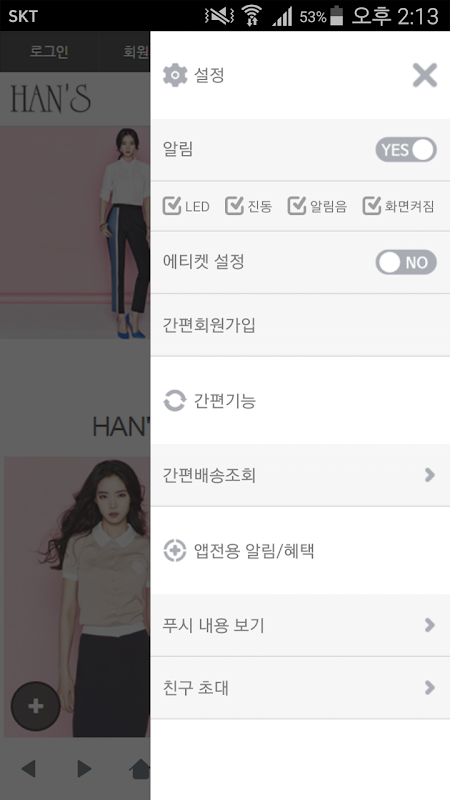Enable the 에티켓 설정 toggle
This screenshot has height=800, width=450.
tap(406, 262)
